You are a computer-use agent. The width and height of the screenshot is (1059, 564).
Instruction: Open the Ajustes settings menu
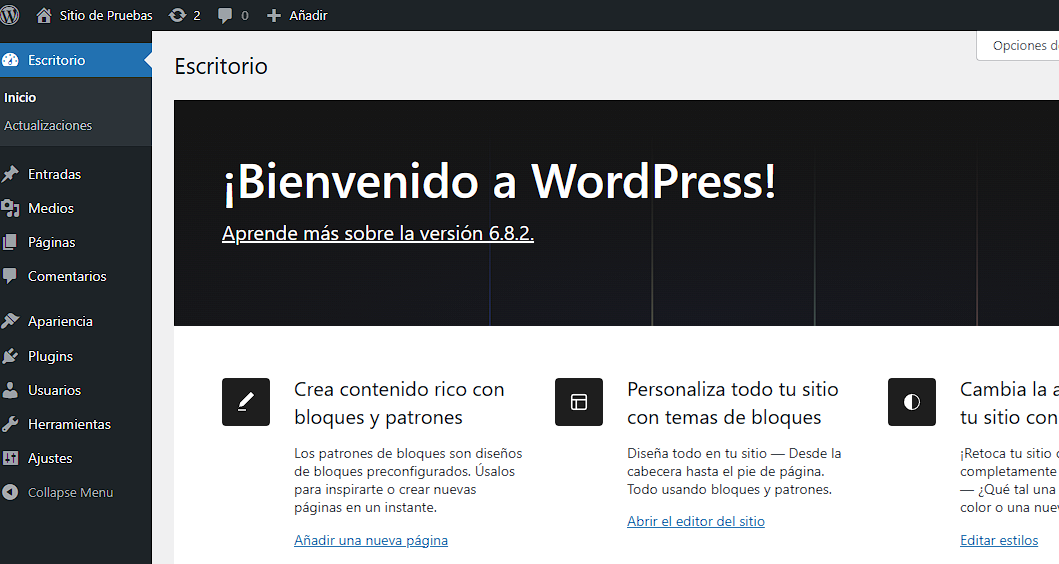pos(50,458)
